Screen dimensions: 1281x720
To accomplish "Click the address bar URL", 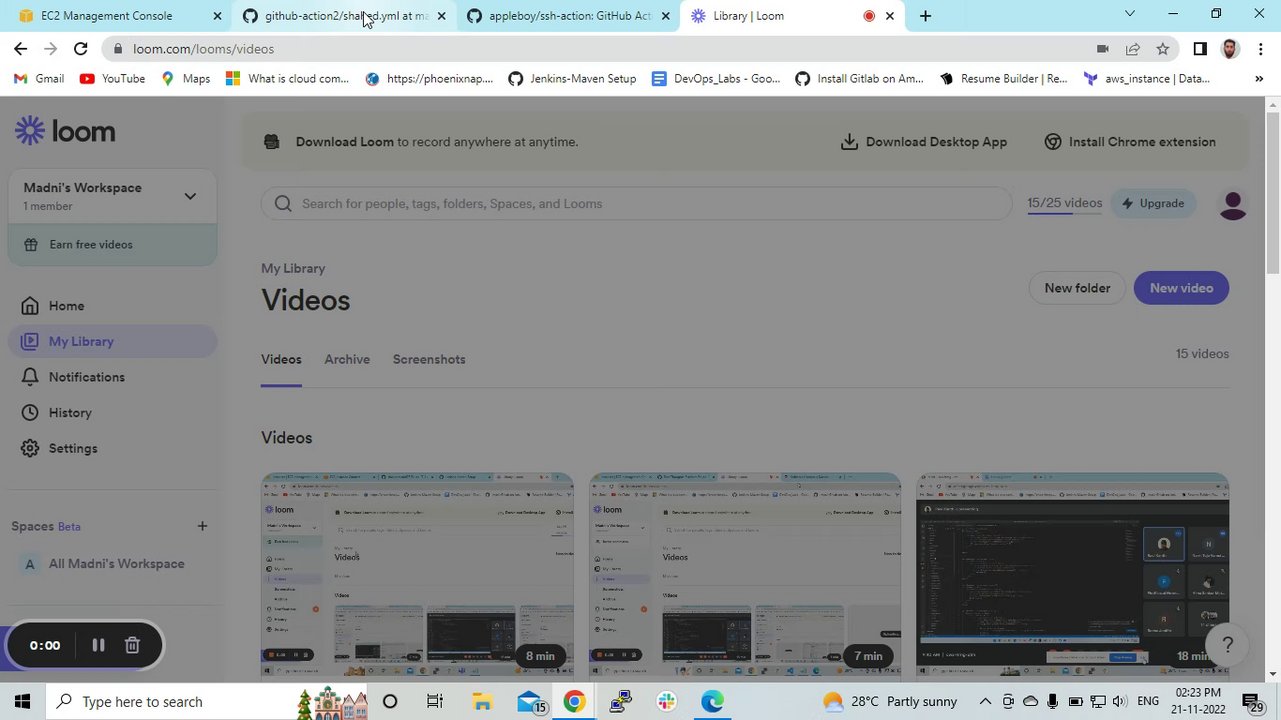I will (x=203, y=49).
